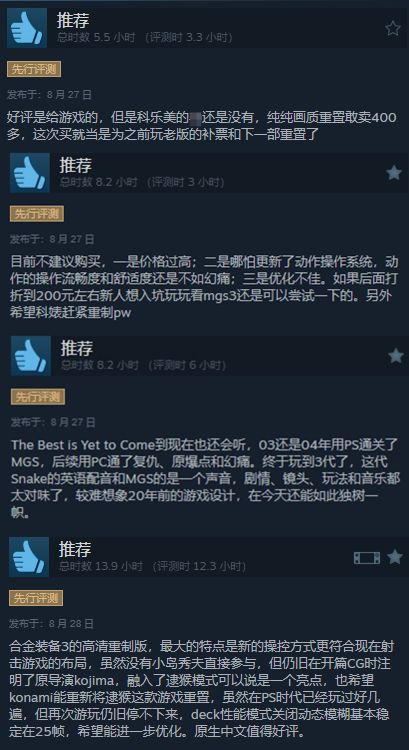Click review text starting 合金装备3的高清重制版
The height and width of the screenshot is (750, 409).
click(x=202, y=689)
